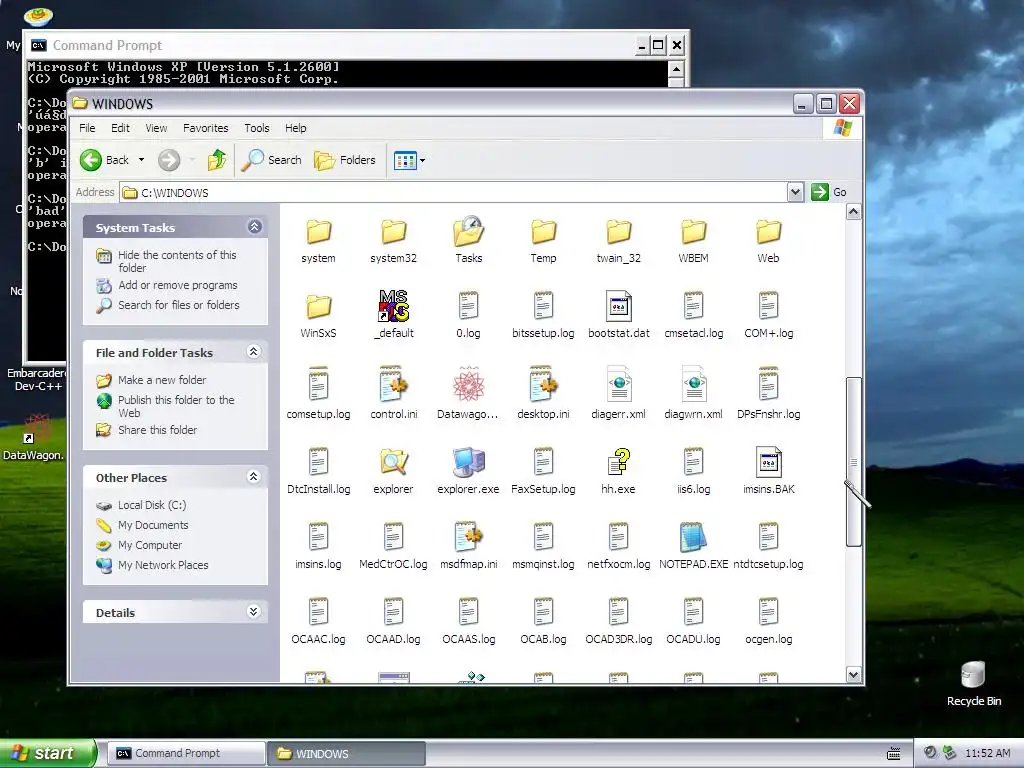
Task: Click the file list scroll up arrow
Action: 854,212
